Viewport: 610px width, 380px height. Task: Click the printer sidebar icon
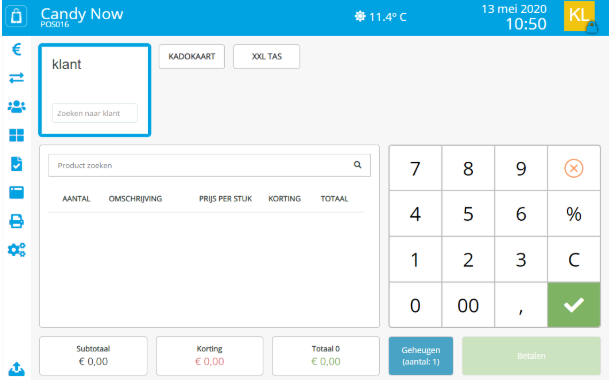[16, 221]
